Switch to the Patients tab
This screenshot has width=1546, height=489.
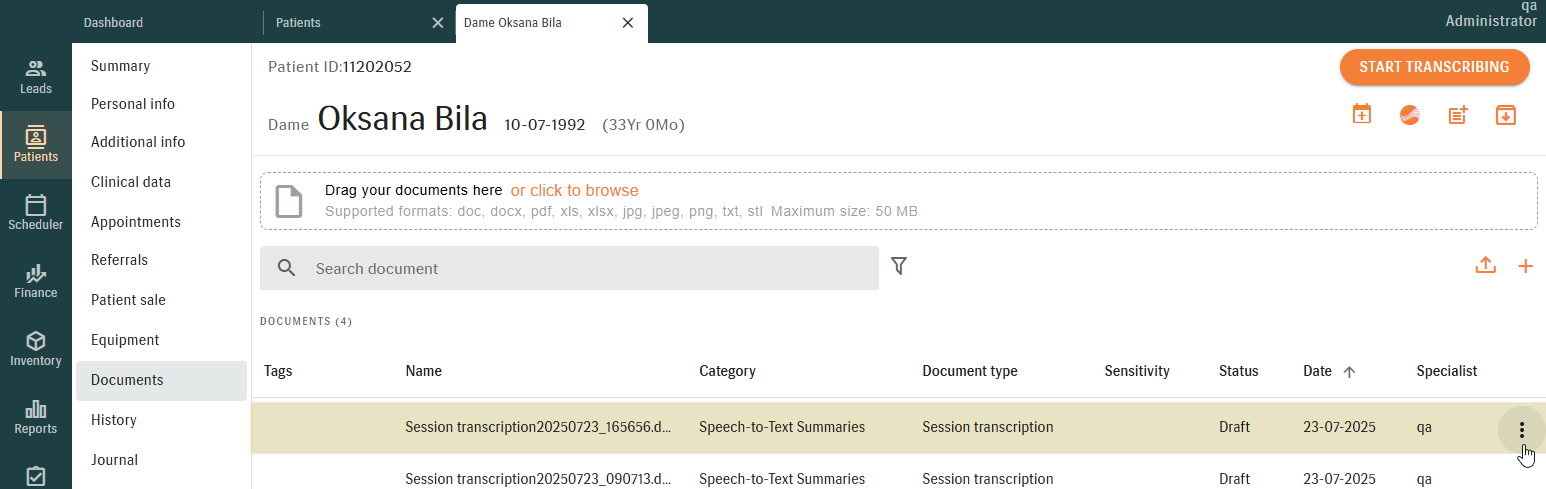[298, 22]
